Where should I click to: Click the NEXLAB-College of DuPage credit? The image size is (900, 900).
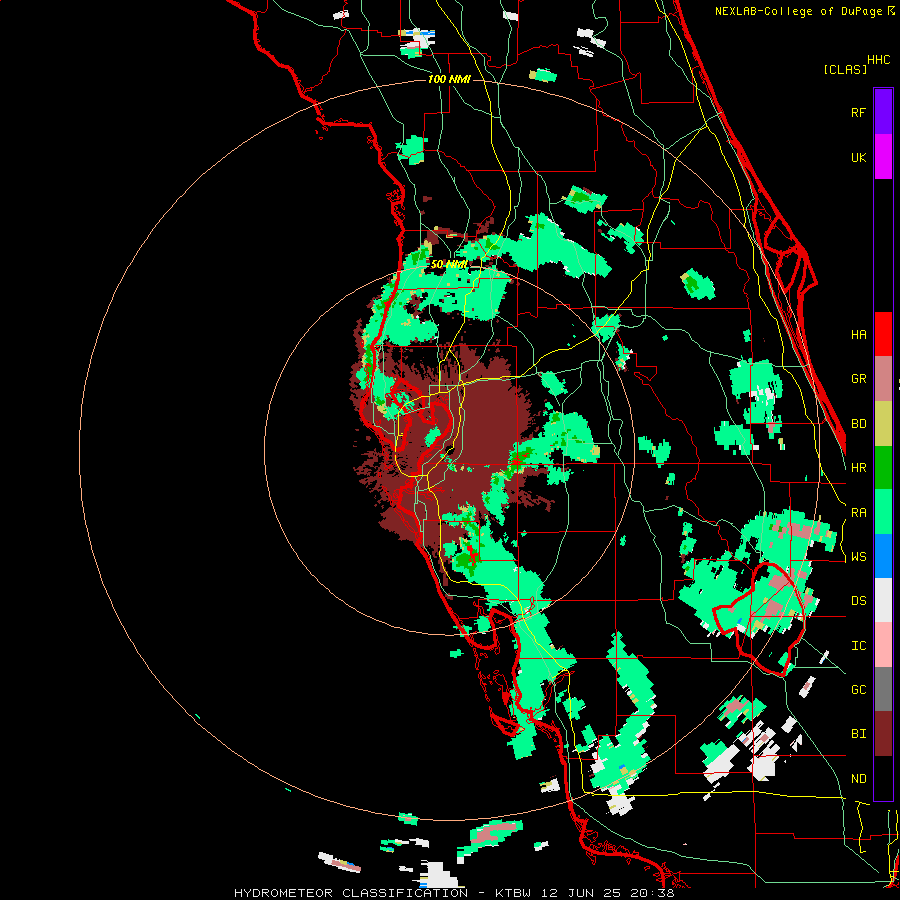[x=800, y=11]
